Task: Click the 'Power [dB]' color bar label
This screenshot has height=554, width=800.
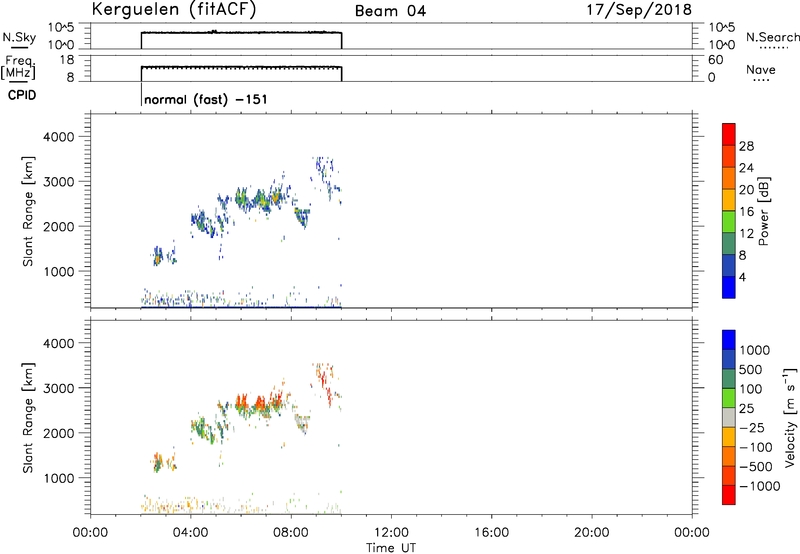Action: (764, 211)
